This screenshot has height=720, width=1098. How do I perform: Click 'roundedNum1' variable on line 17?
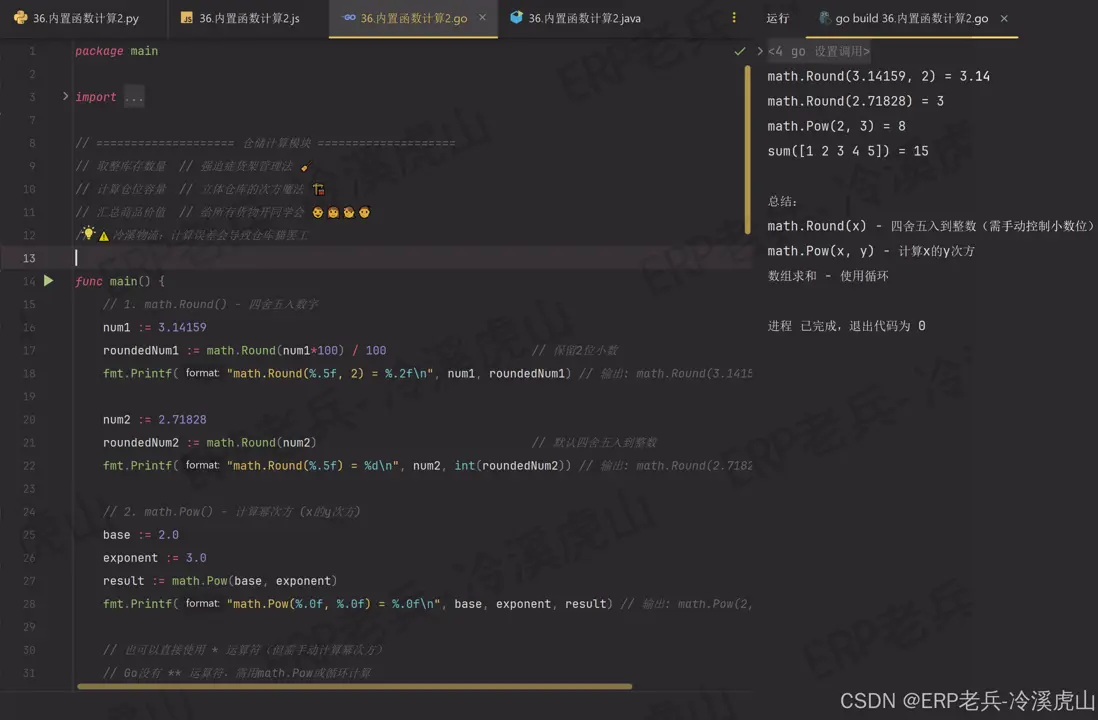[x=141, y=350]
